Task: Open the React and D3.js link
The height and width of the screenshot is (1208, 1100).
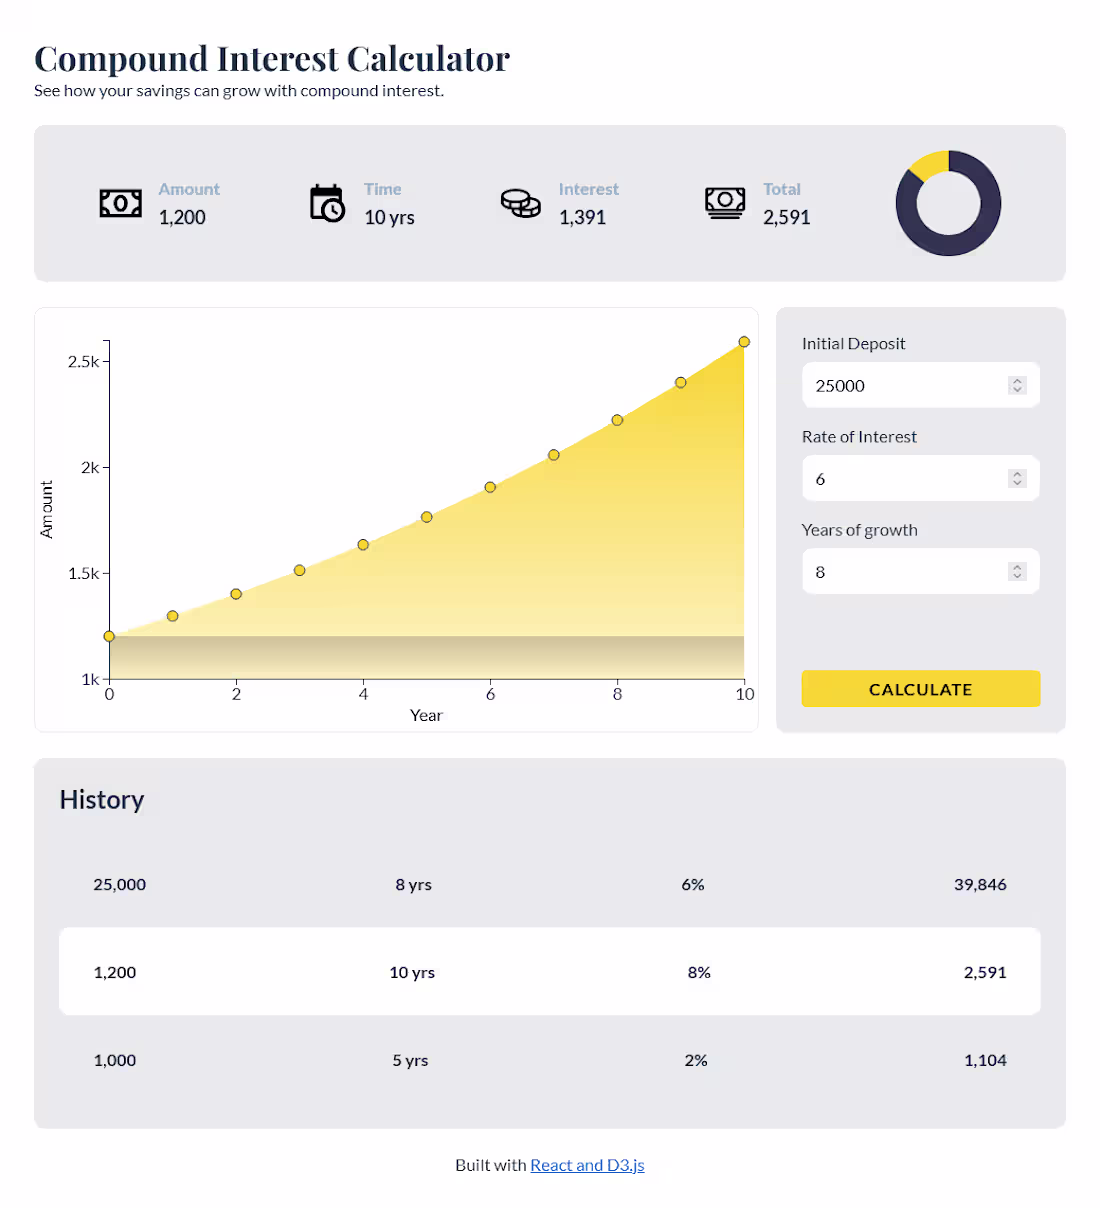Action: coord(588,1165)
